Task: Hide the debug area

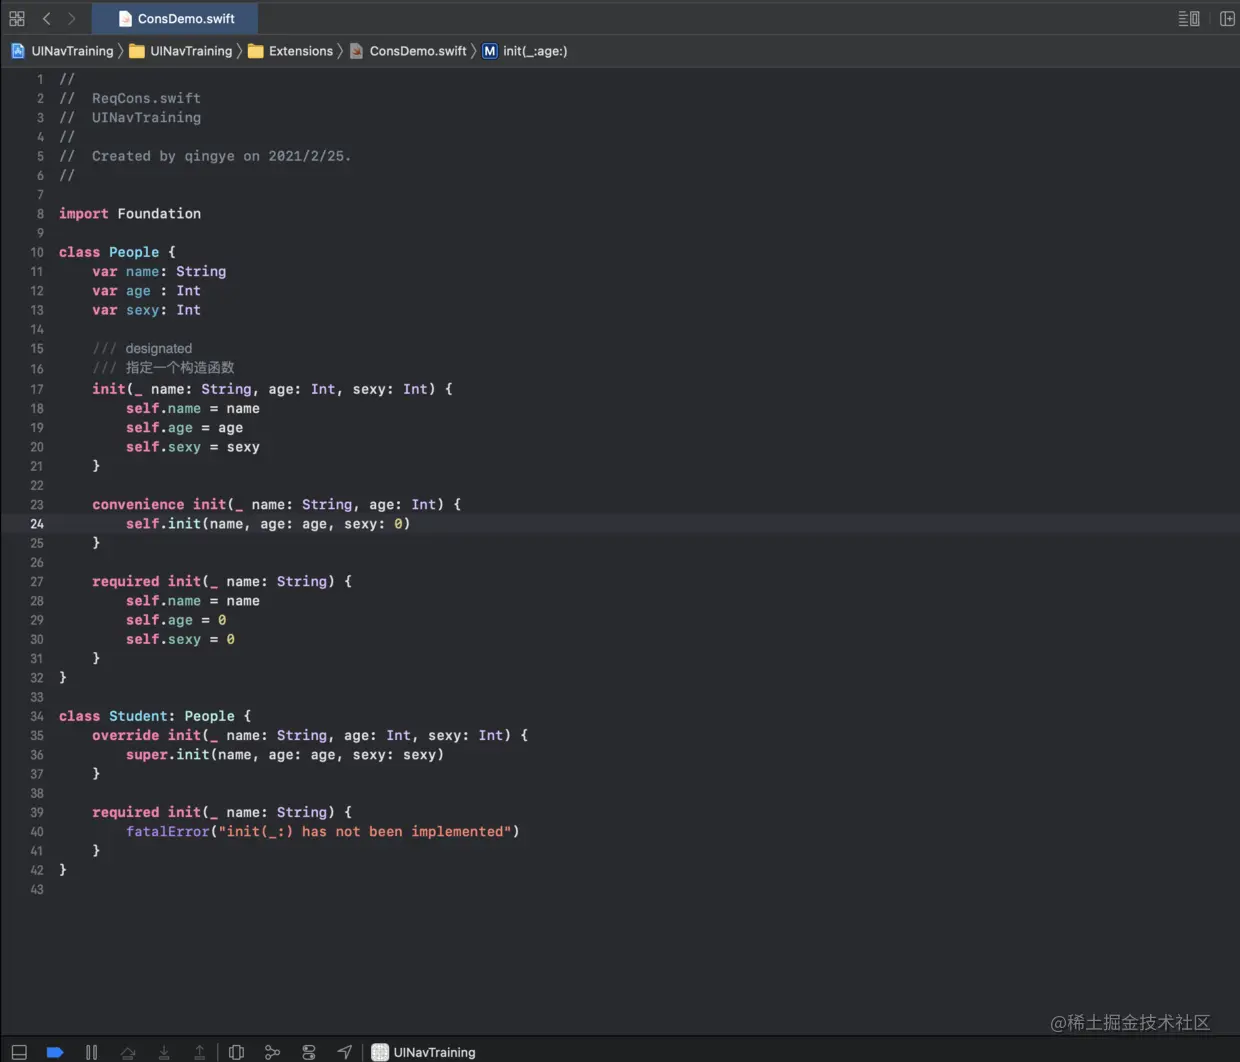Action: 19,1052
